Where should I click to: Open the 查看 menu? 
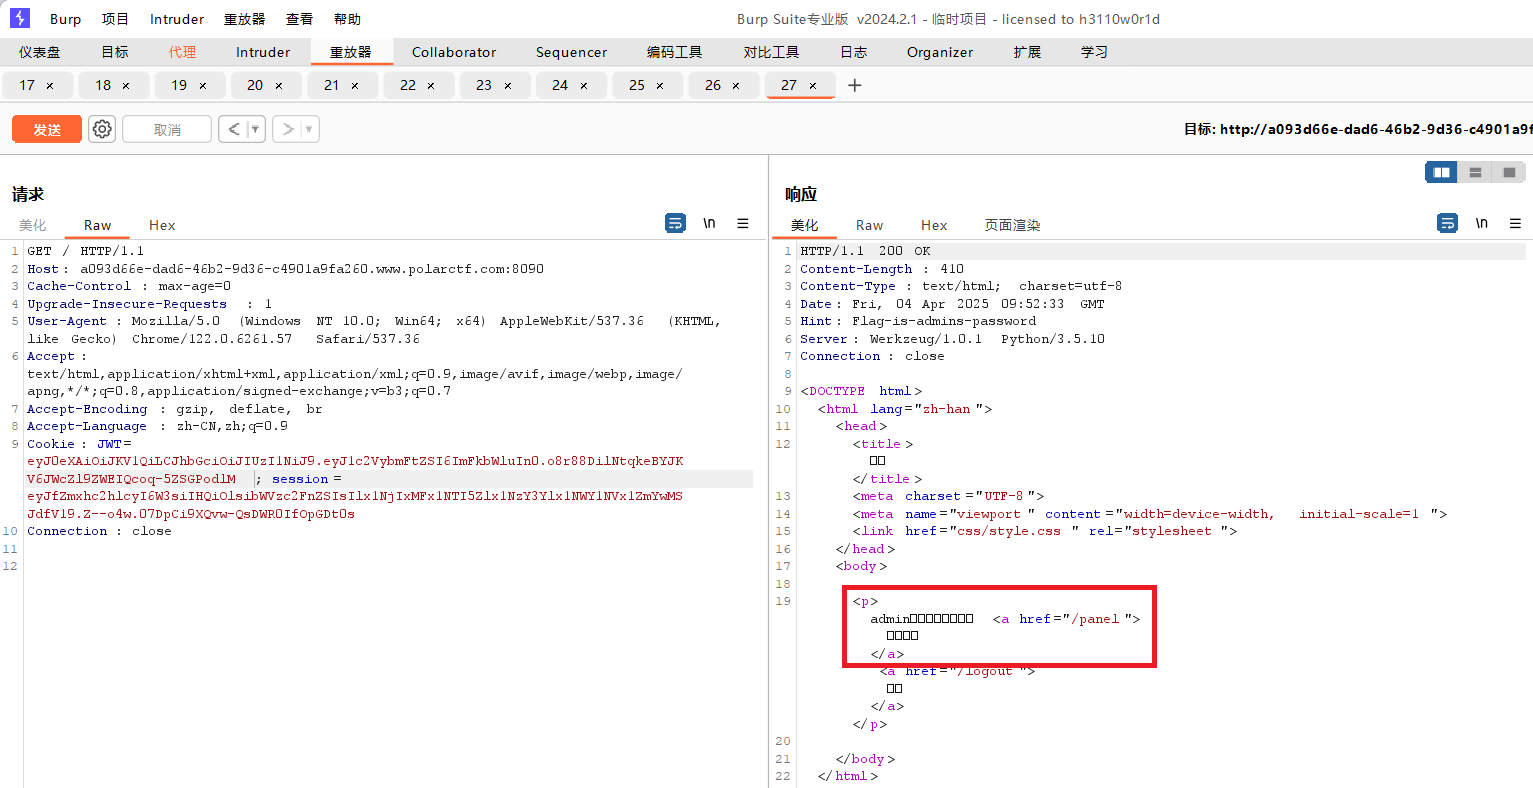click(299, 19)
